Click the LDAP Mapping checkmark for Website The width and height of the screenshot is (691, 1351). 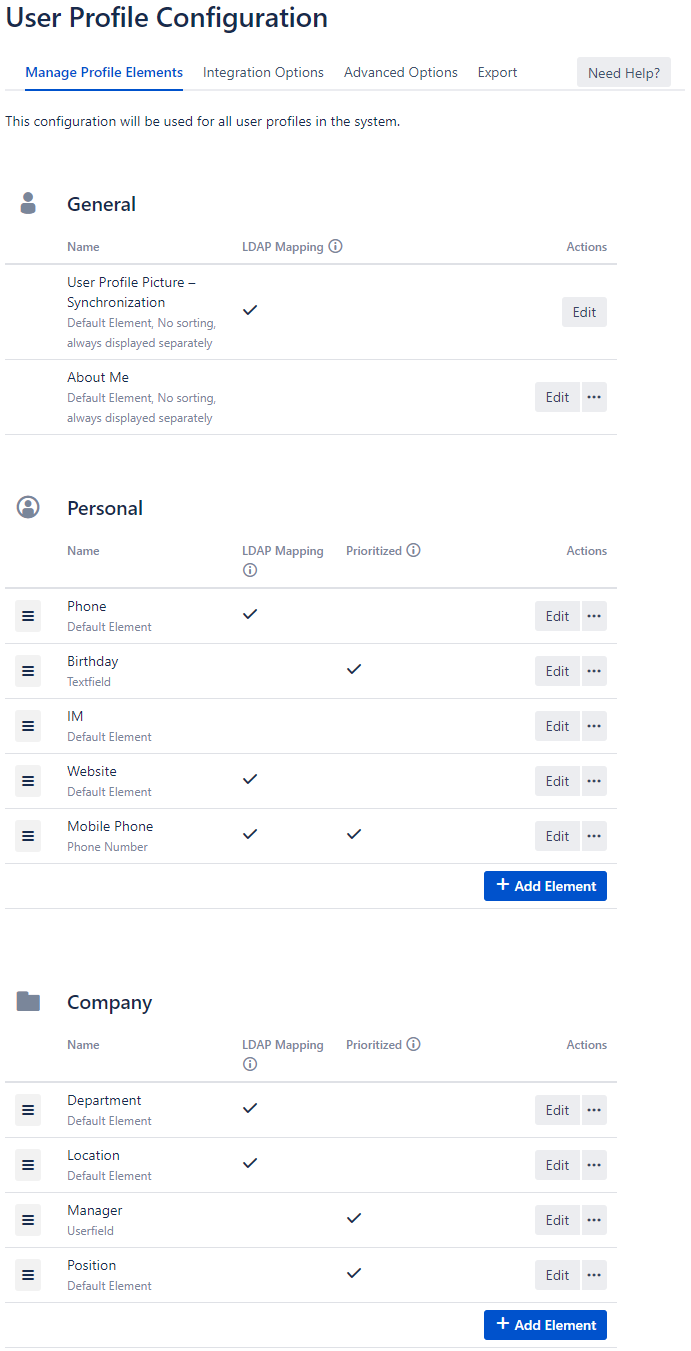pyautogui.click(x=250, y=778)
